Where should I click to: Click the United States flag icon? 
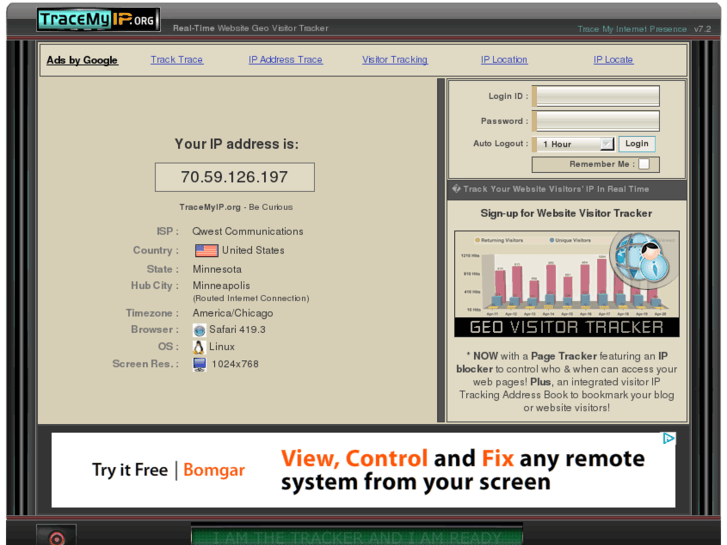click(x=206, y=250)
